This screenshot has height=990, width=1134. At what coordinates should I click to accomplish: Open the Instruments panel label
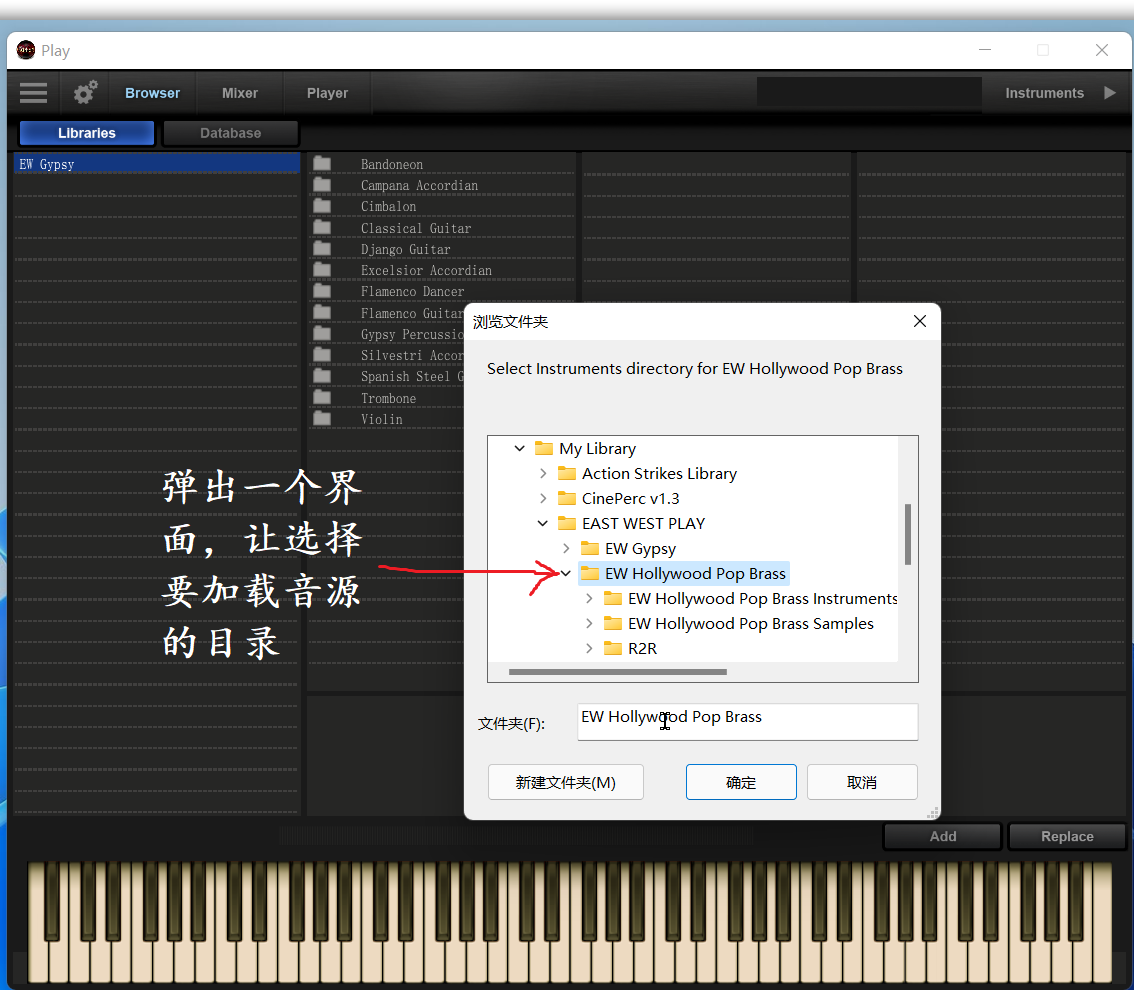pos(1044,93)
